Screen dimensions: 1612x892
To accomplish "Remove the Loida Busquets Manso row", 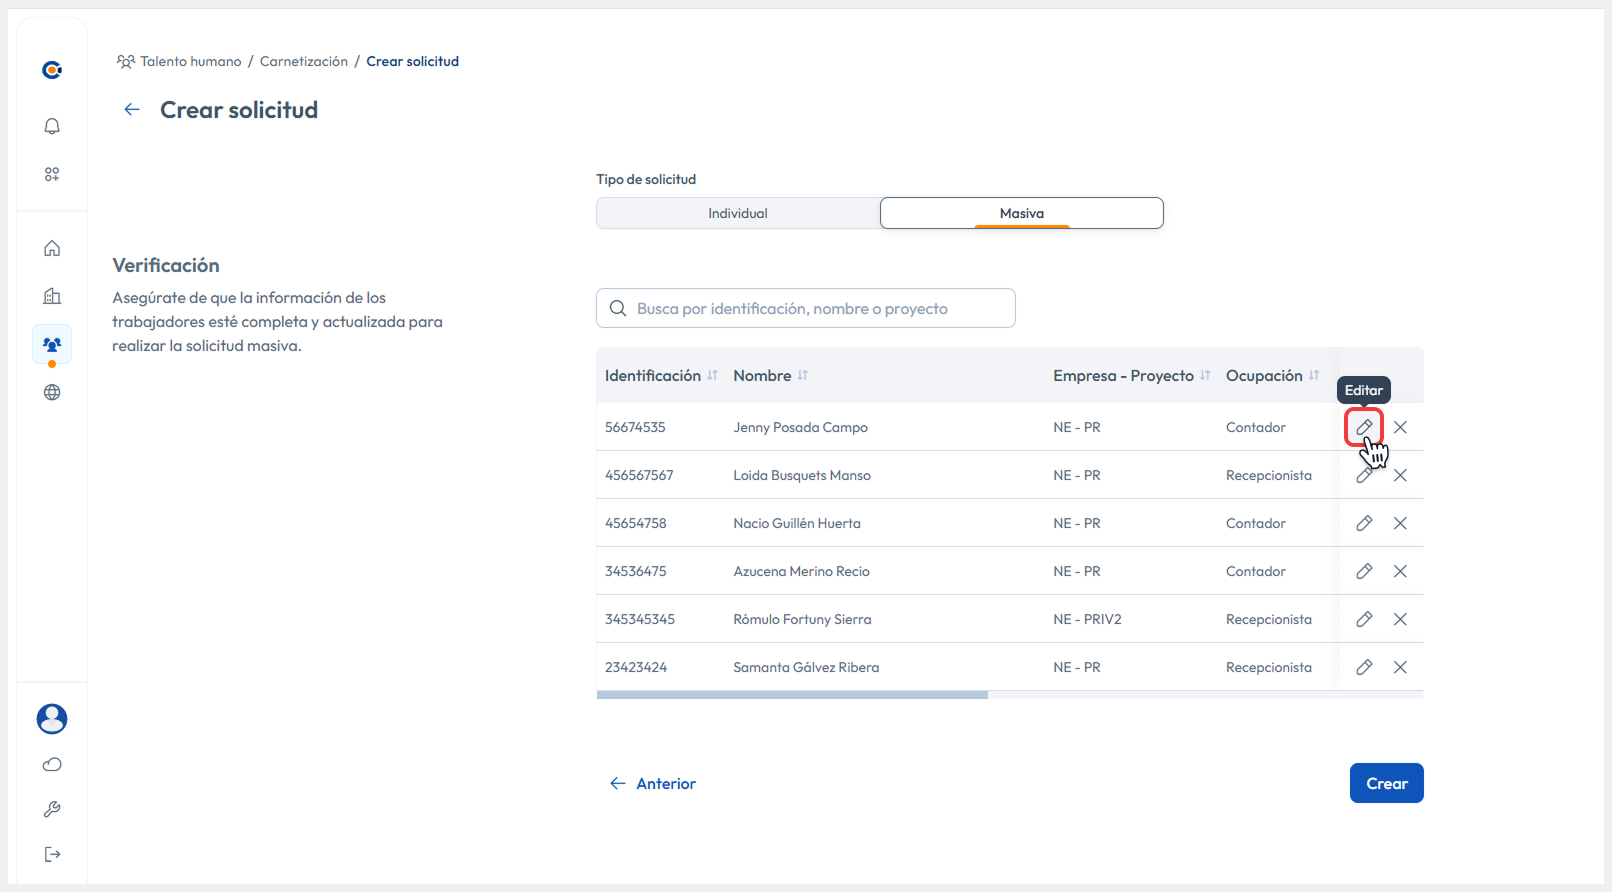I will pos(1400,475).
